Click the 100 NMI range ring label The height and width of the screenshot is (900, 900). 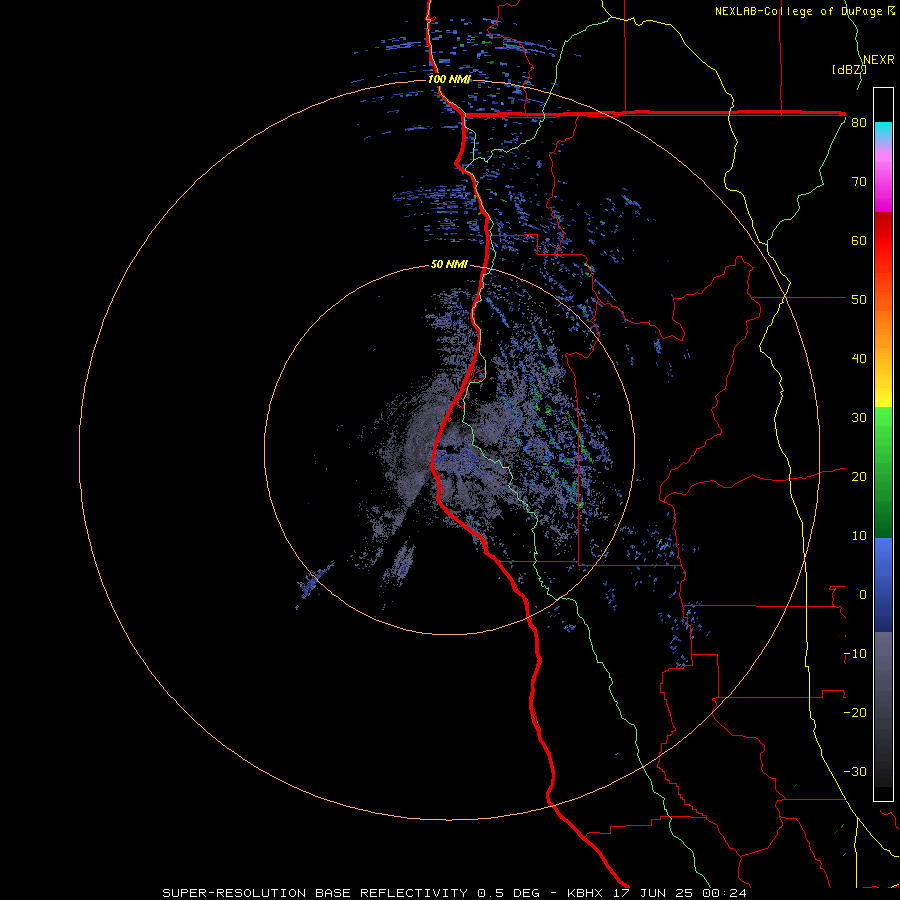pyautogui.click(x=449, y=79)
